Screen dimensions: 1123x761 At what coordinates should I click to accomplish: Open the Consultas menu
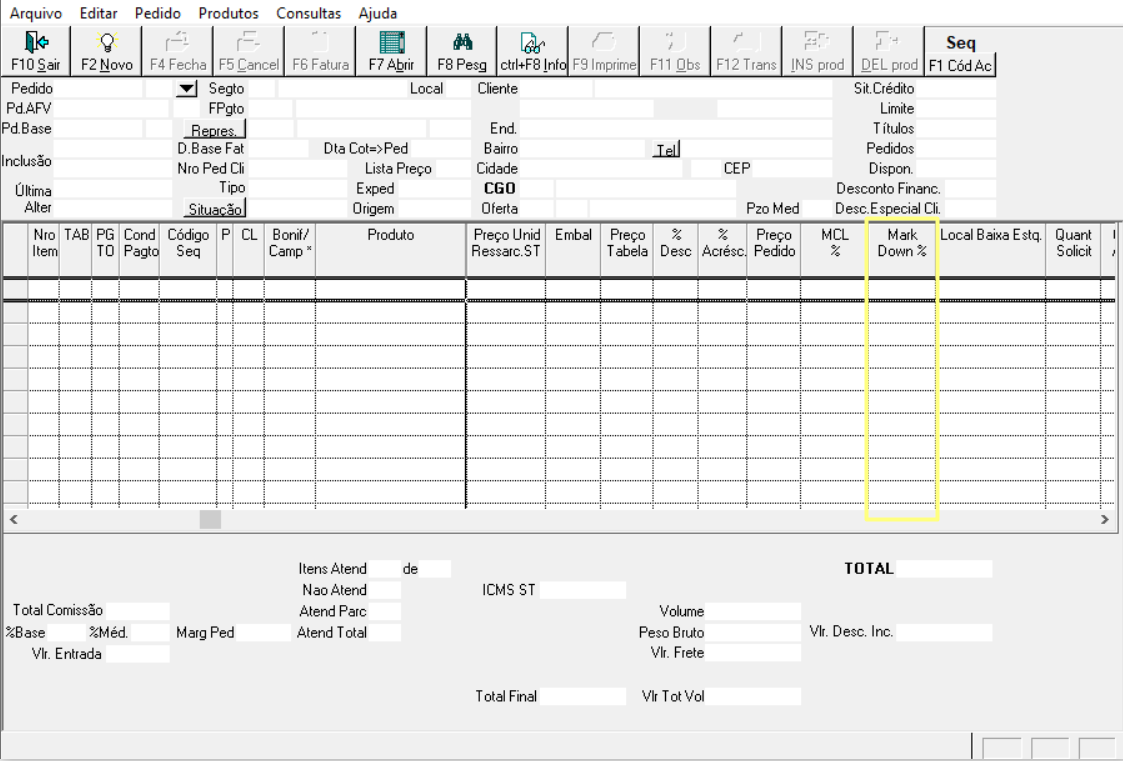tap(309, 13)
